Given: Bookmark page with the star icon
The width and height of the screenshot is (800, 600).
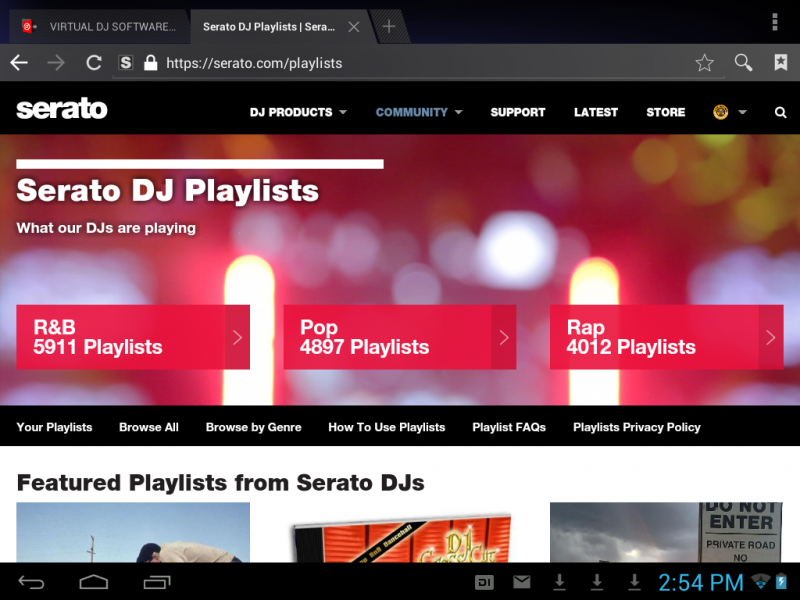Looking at the screenshot, I should [704, 63].
